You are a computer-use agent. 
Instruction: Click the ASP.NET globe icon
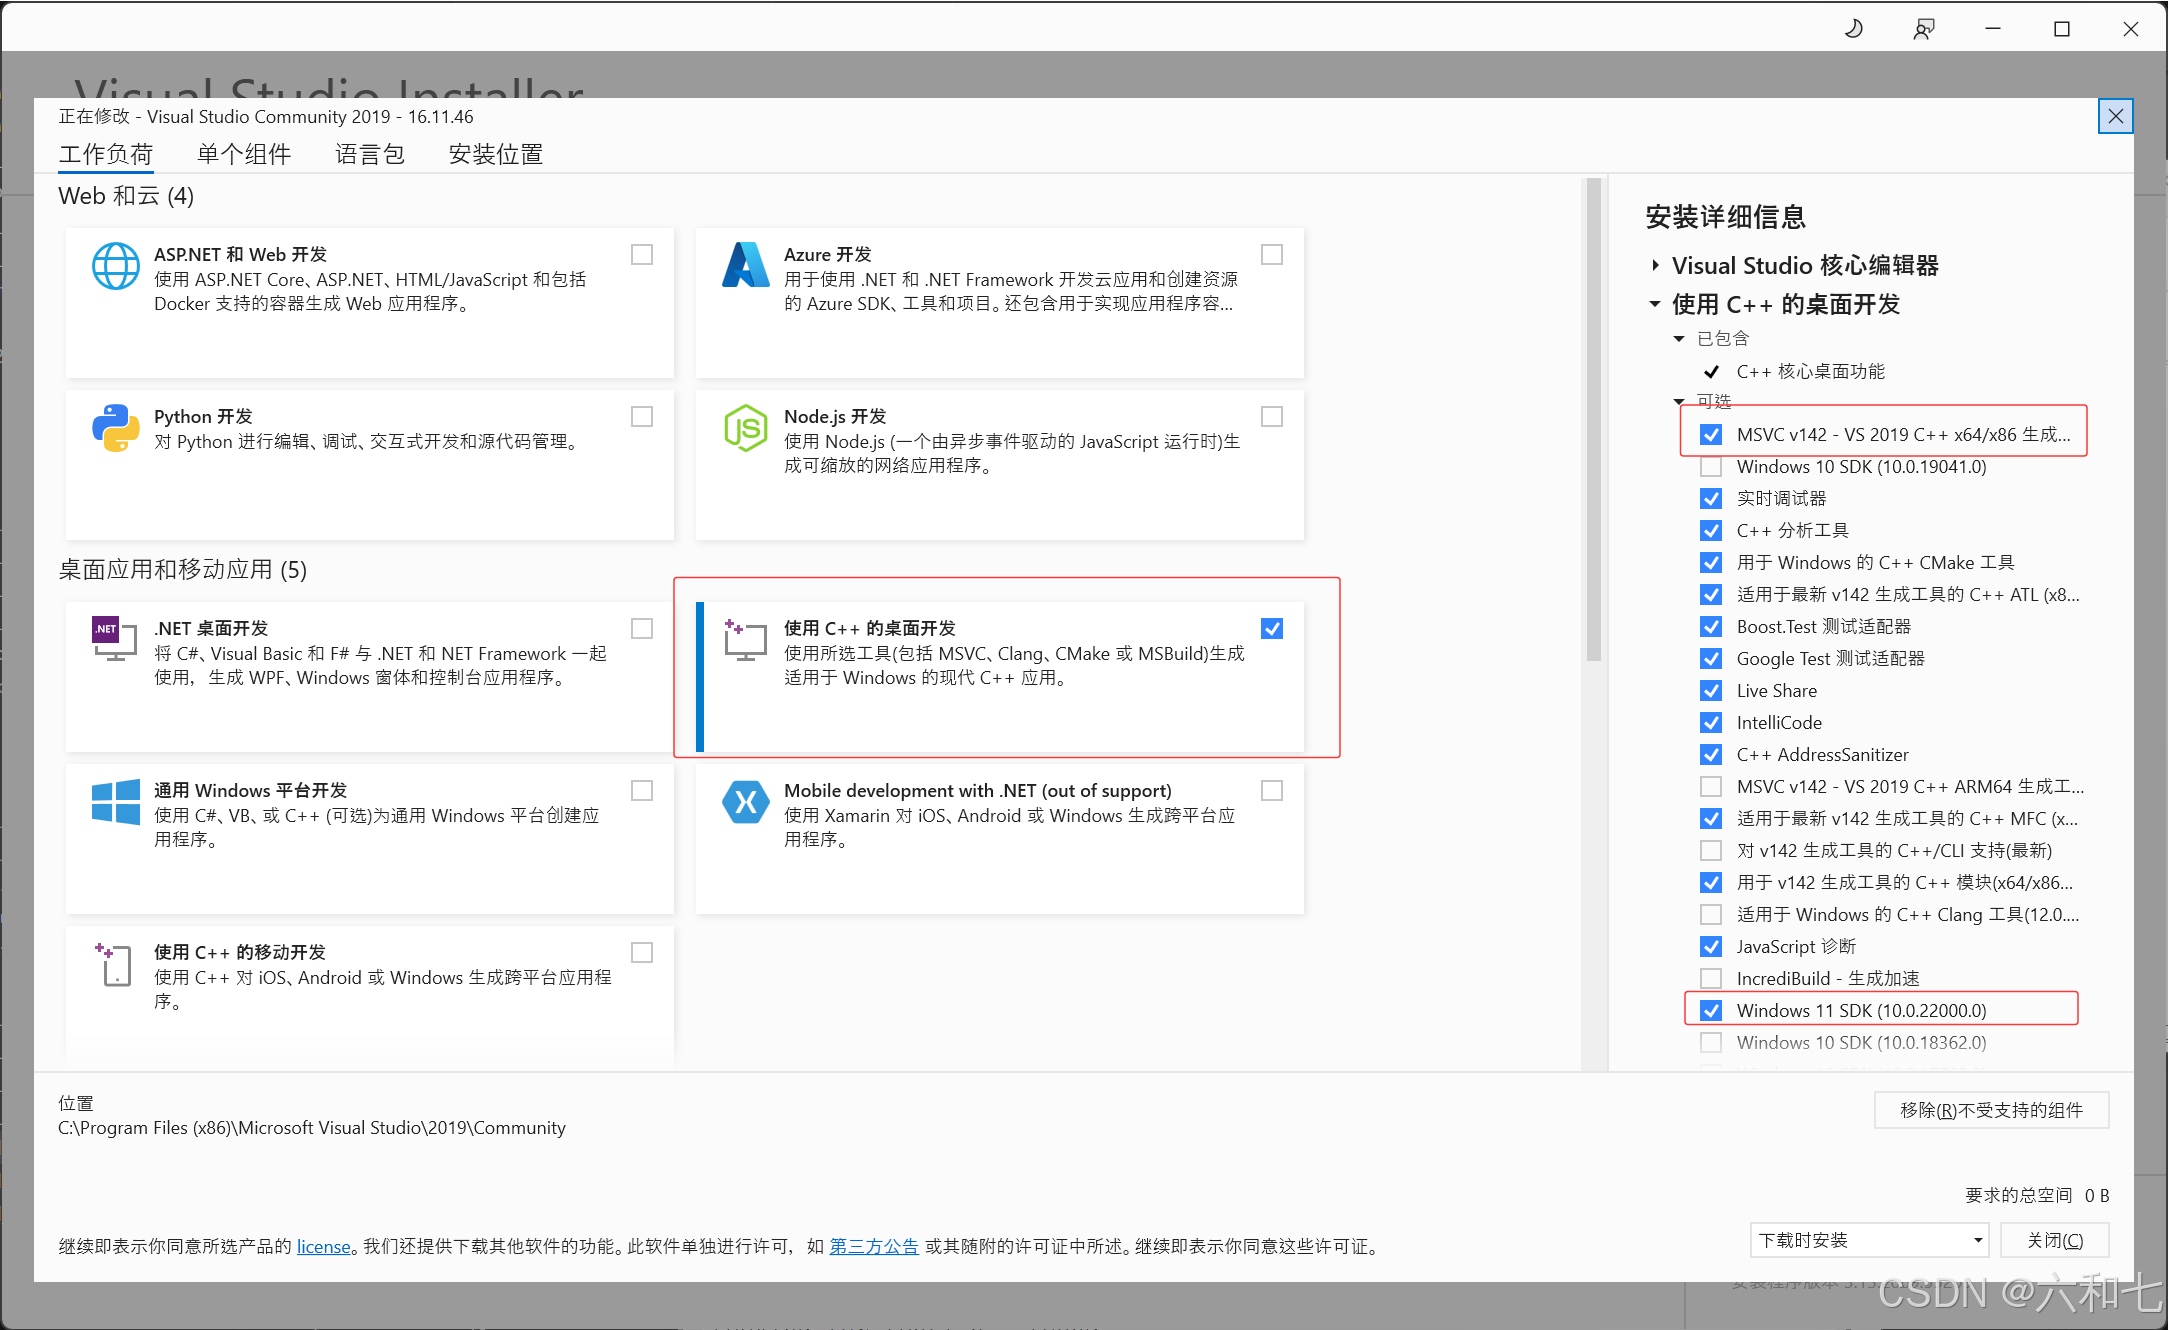[x=116, y=266]
